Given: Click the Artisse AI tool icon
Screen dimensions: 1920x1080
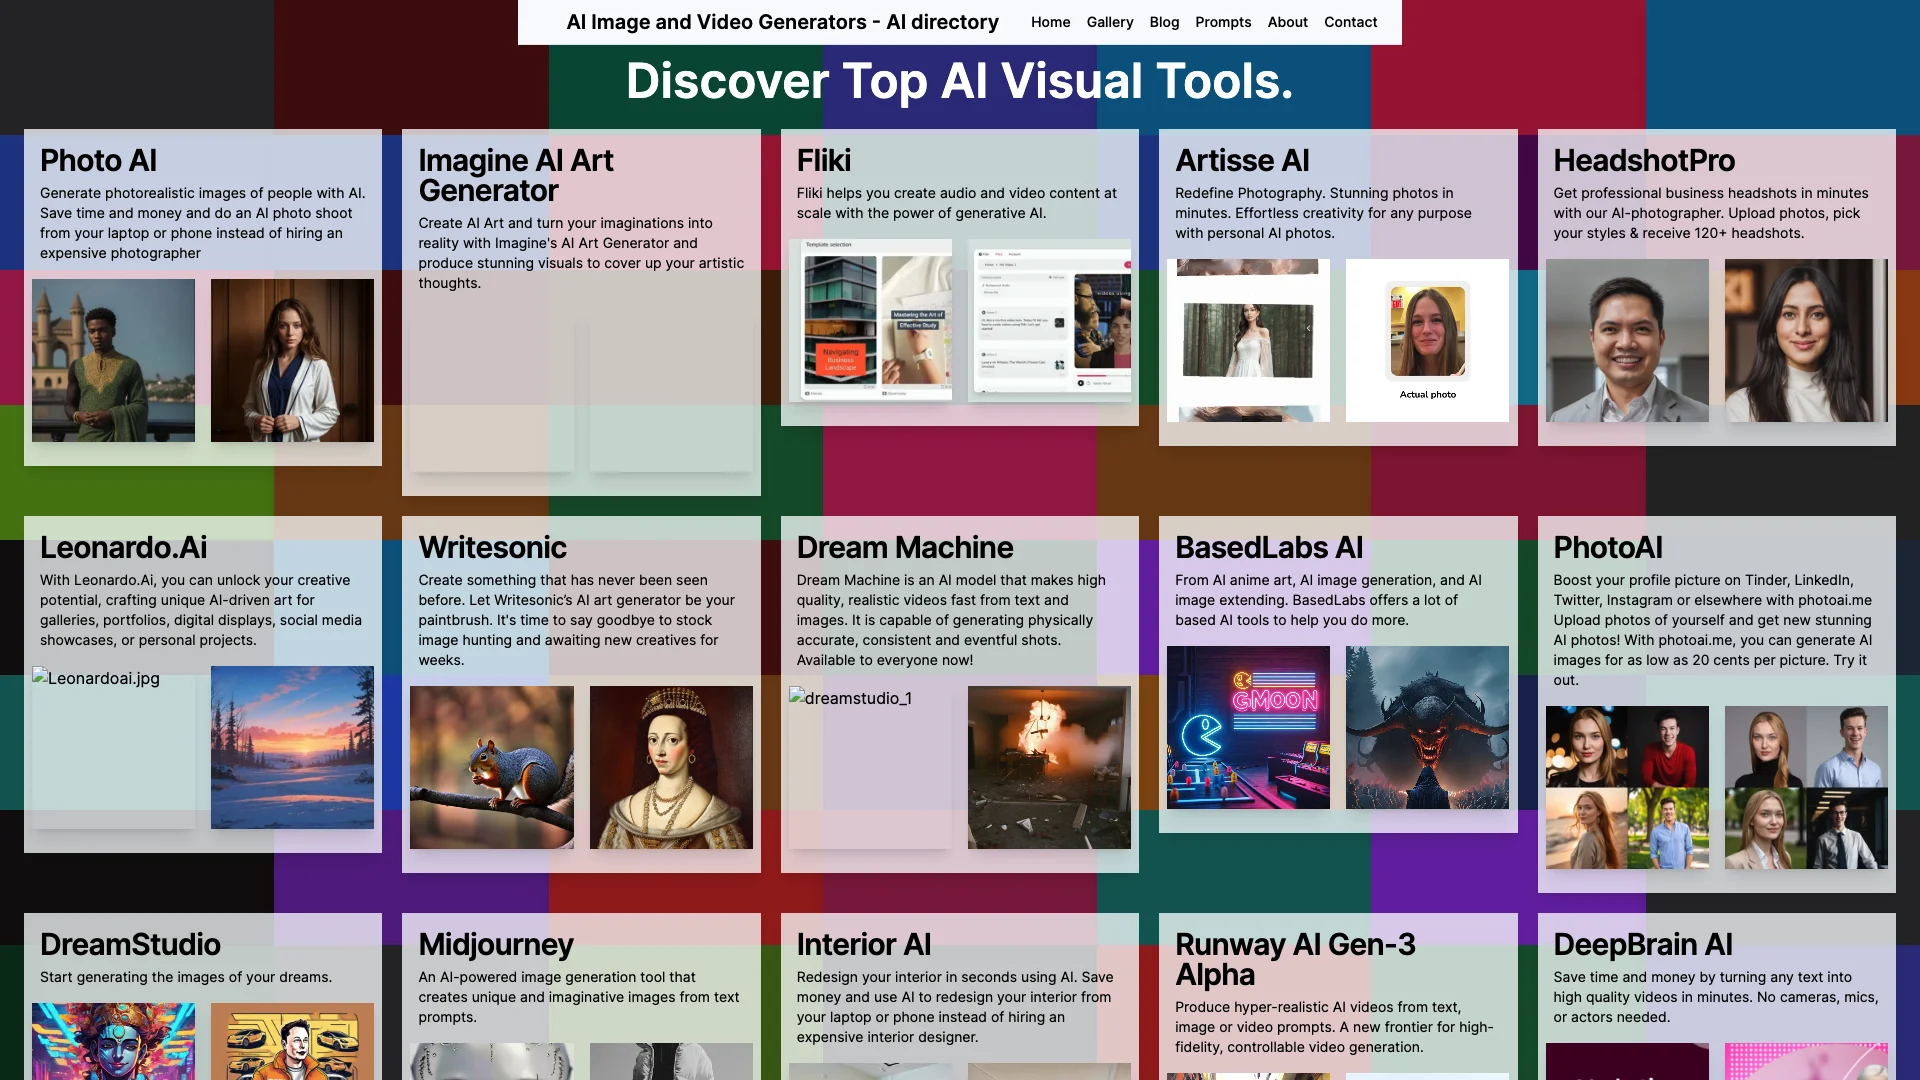Looking at the screenshot, I should (x=1241, y=162).
